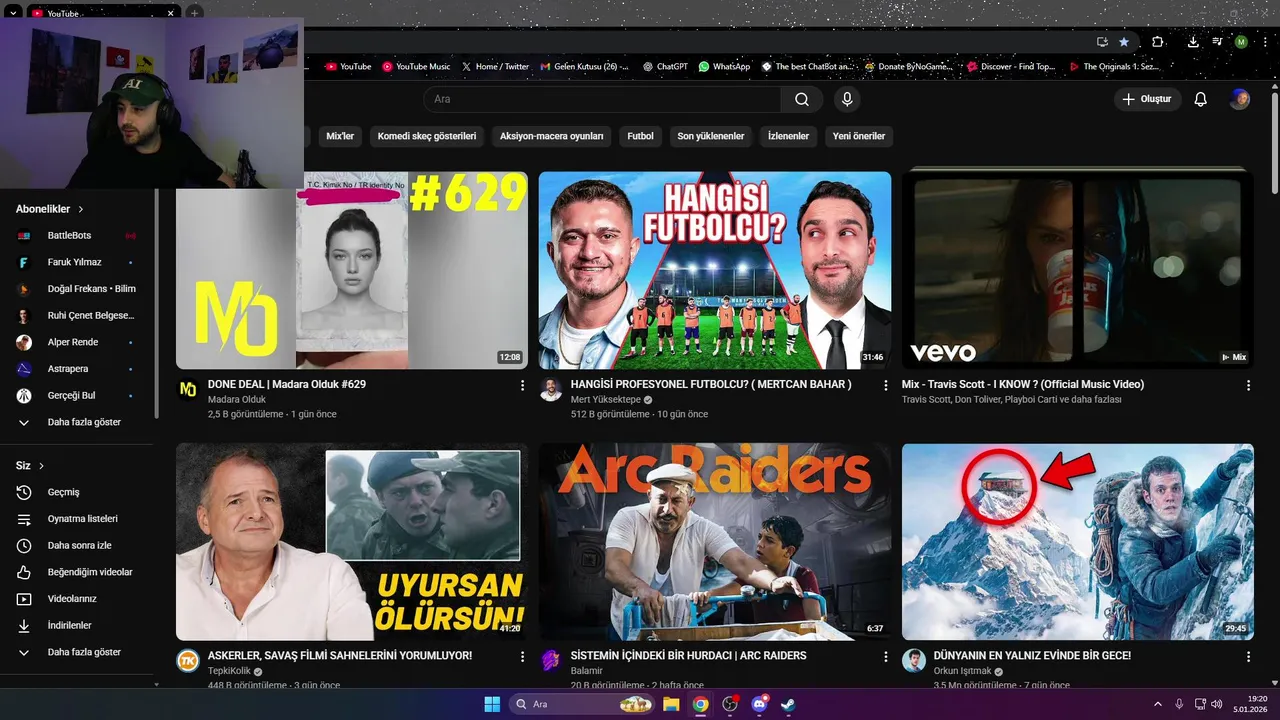Open the TepkiKolik channel avatar
Image resolution: width=1280 pixels, height=720 pixels.
188,661
